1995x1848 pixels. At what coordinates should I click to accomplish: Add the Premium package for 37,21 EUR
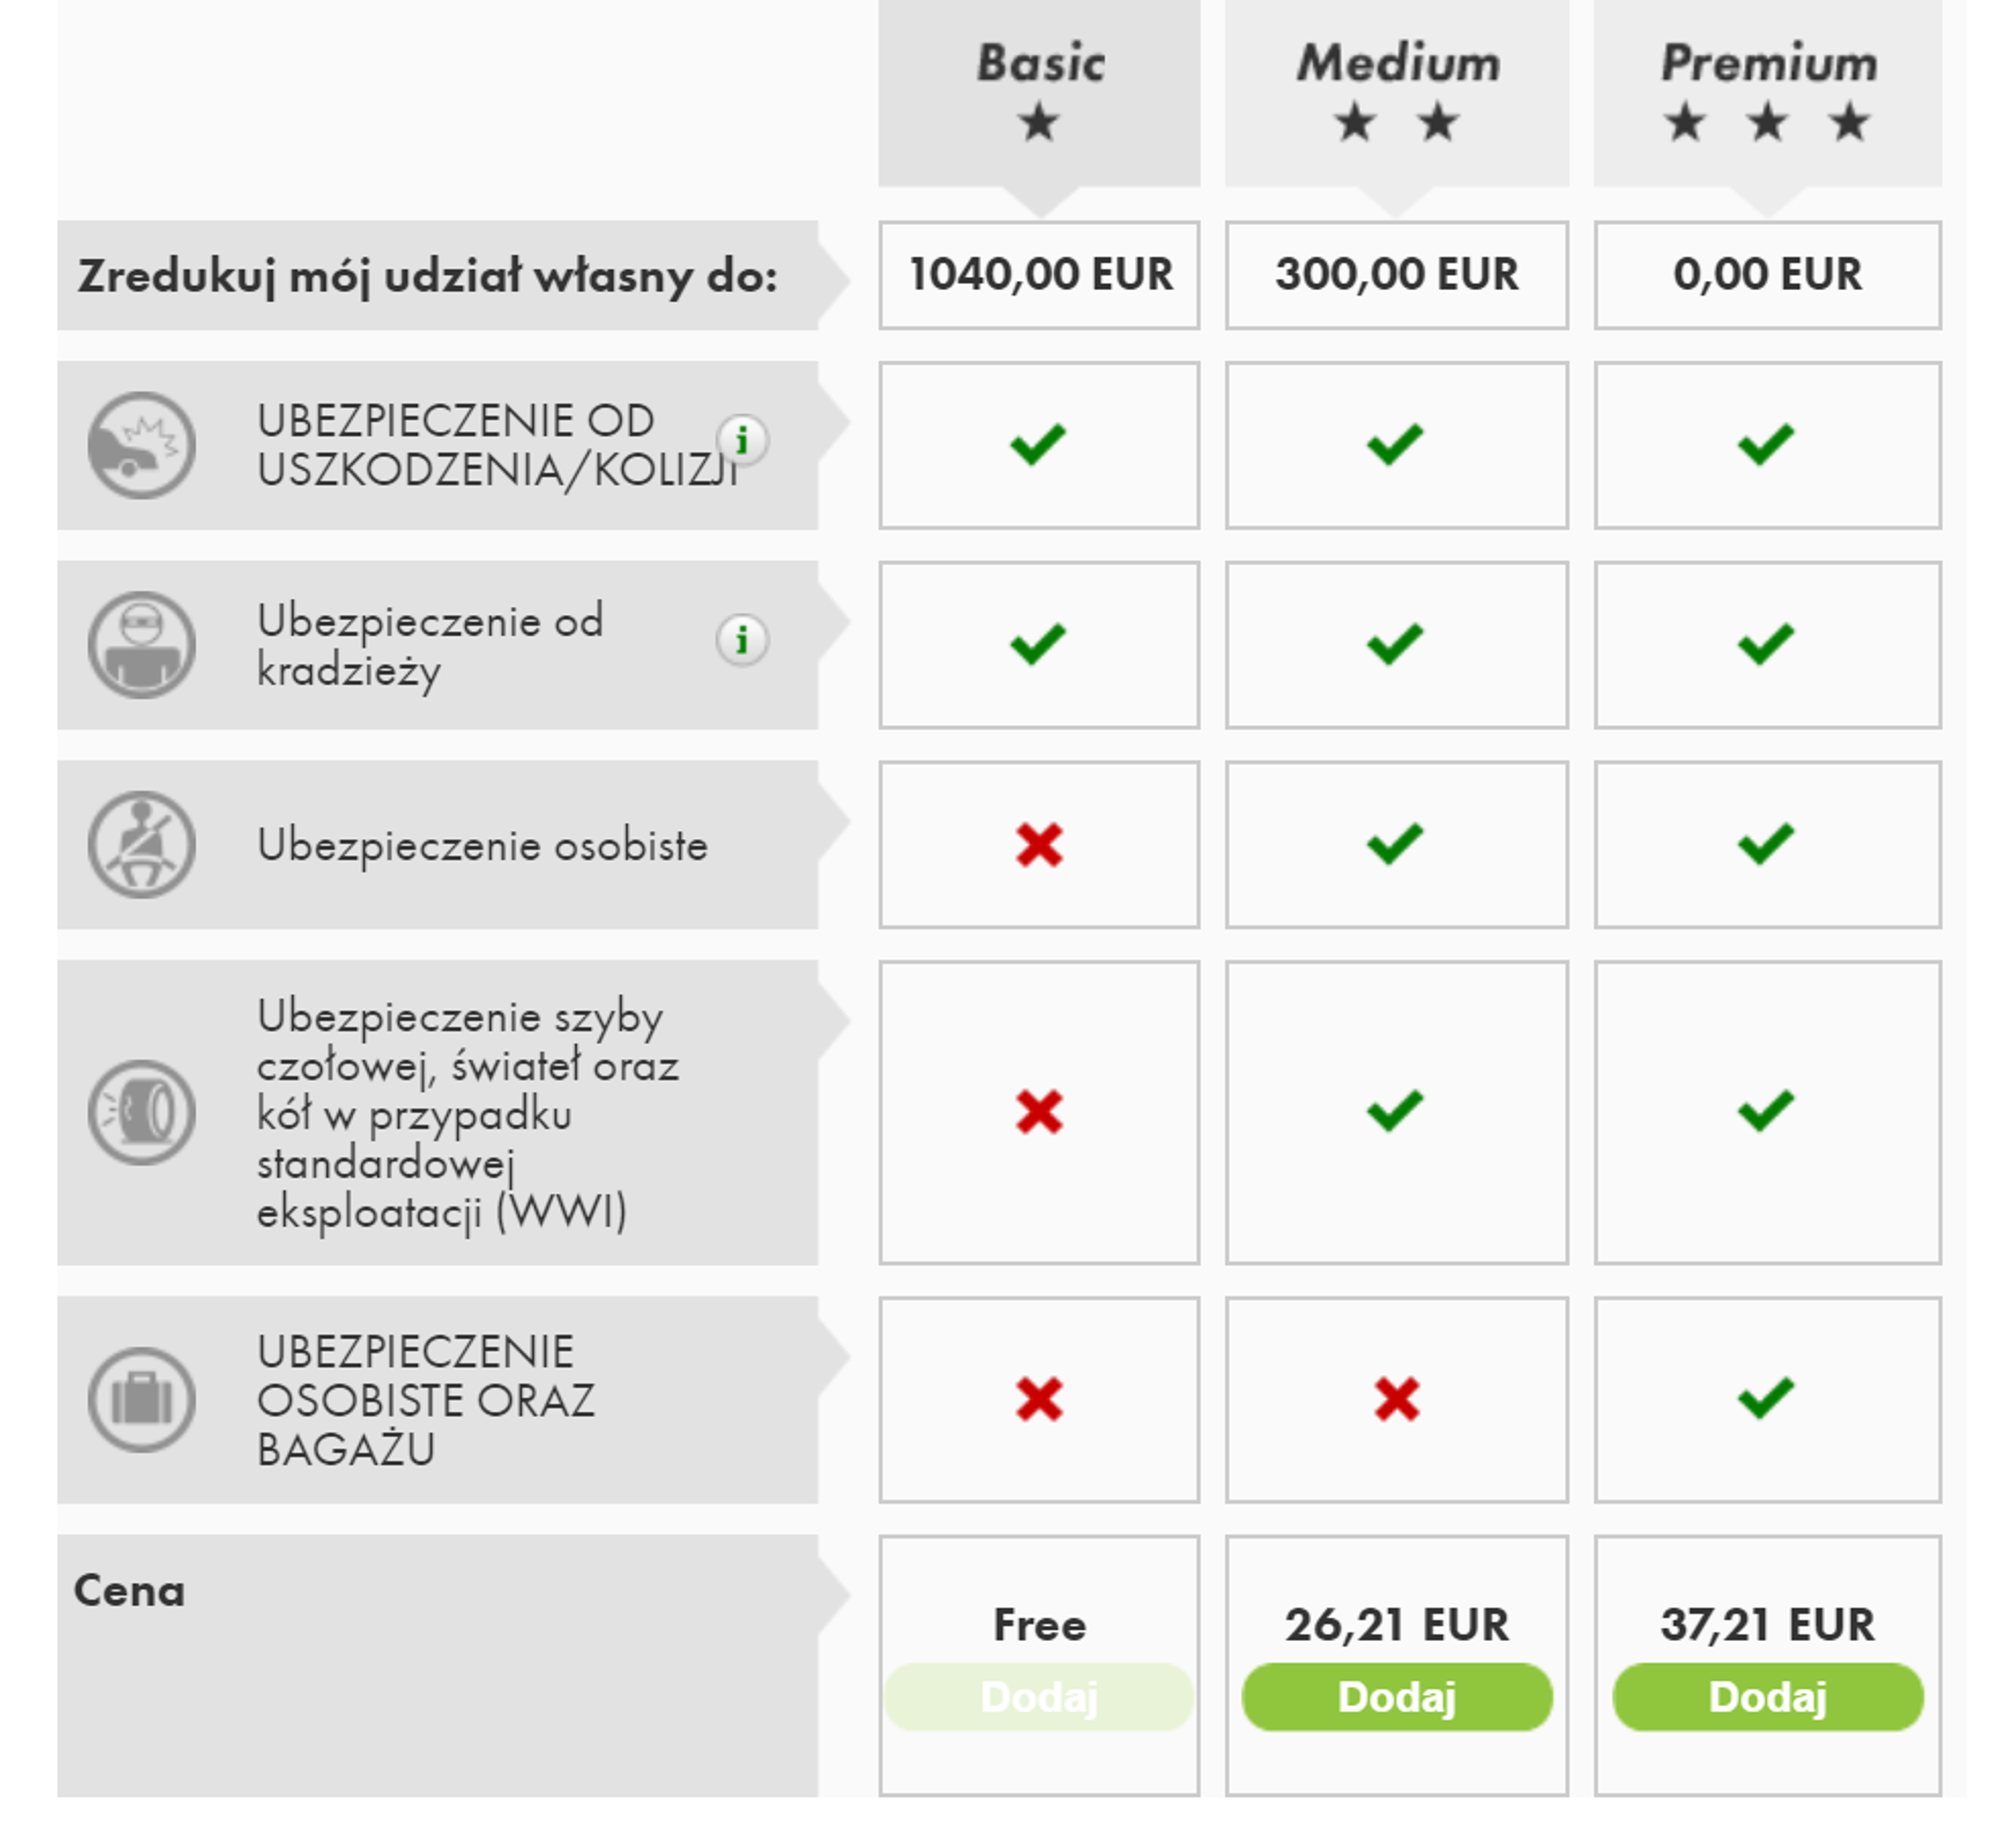[1767, 1697]
